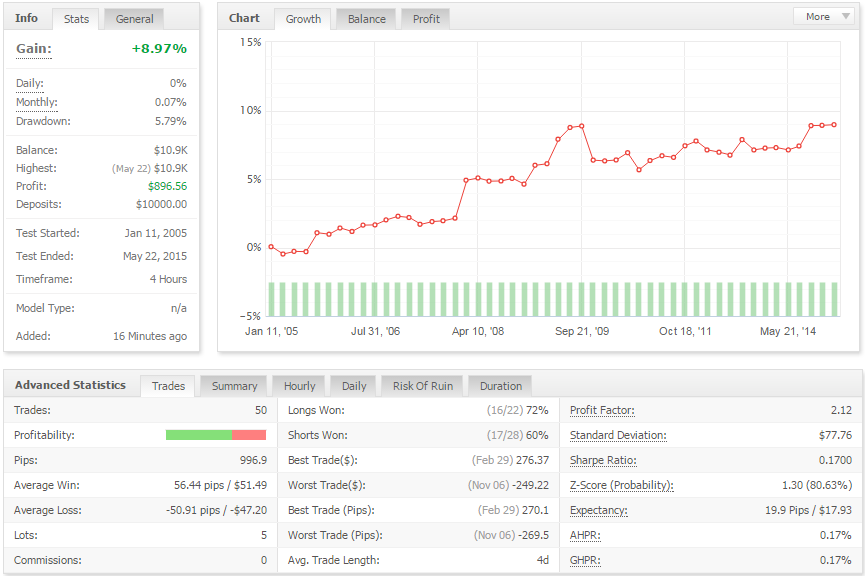Click the Z-Score (Probability) label
Viewport: 865px width, 576px height.
[x=622, y=486]
